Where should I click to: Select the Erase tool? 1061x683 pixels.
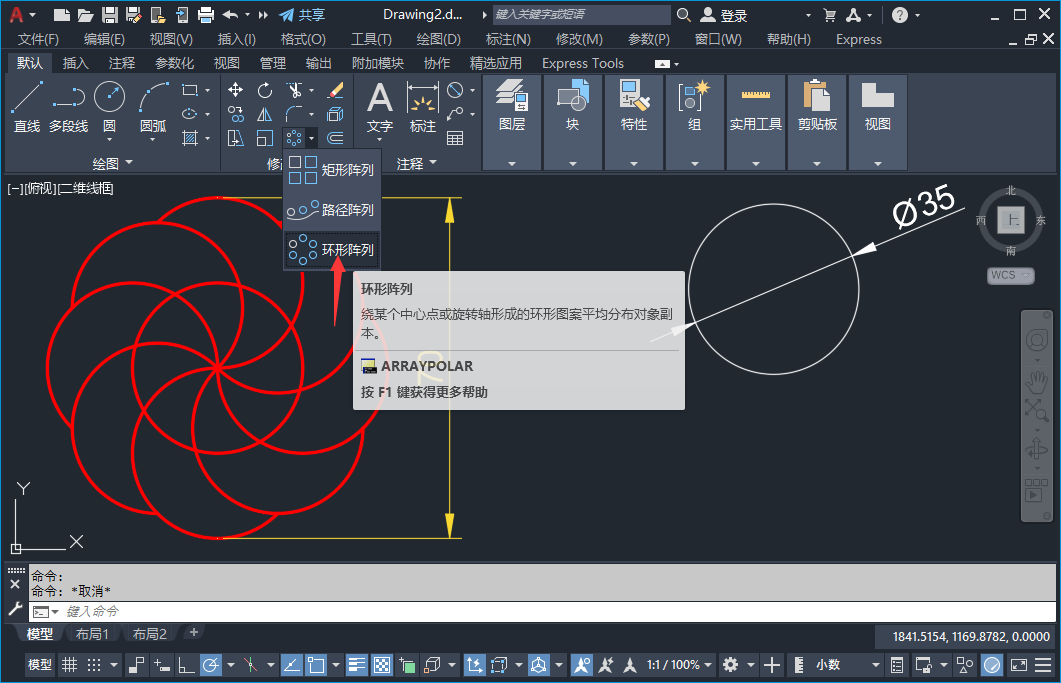pyautogui.click(x=335, y=89)
